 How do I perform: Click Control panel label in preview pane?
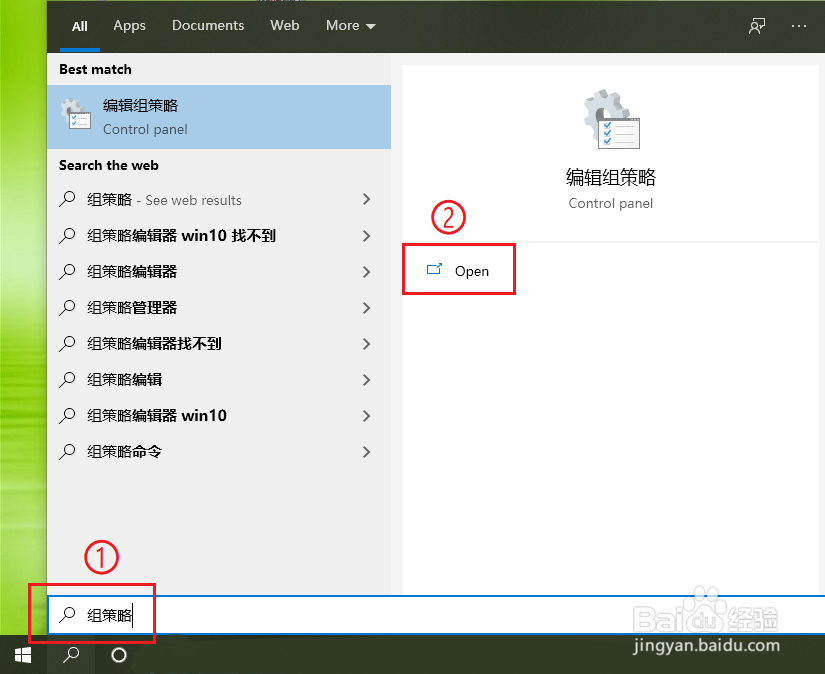point(610,204)
